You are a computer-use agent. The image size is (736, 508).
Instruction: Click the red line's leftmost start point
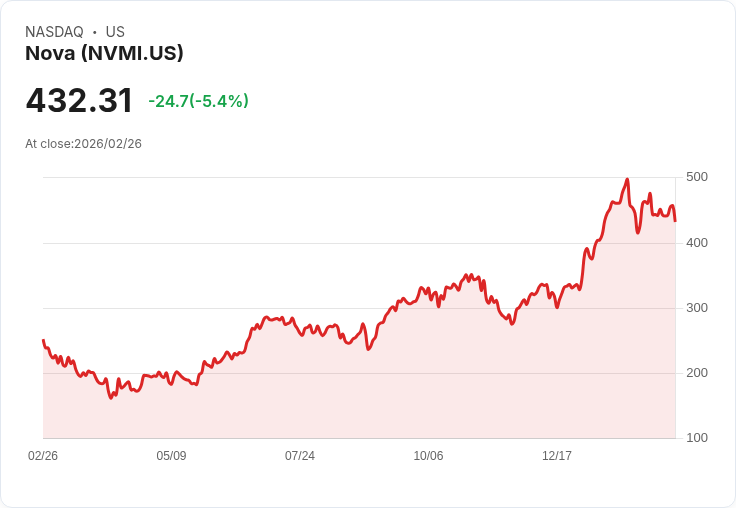pos(43,340)
